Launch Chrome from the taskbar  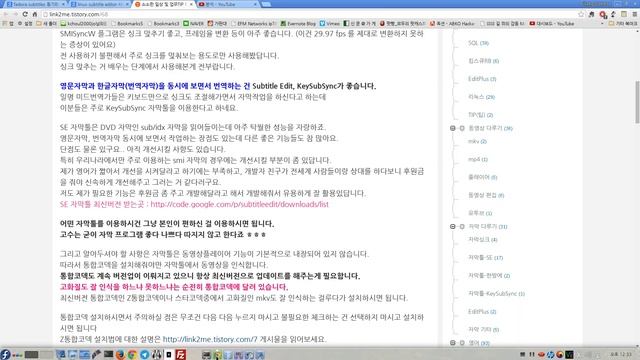132,354
